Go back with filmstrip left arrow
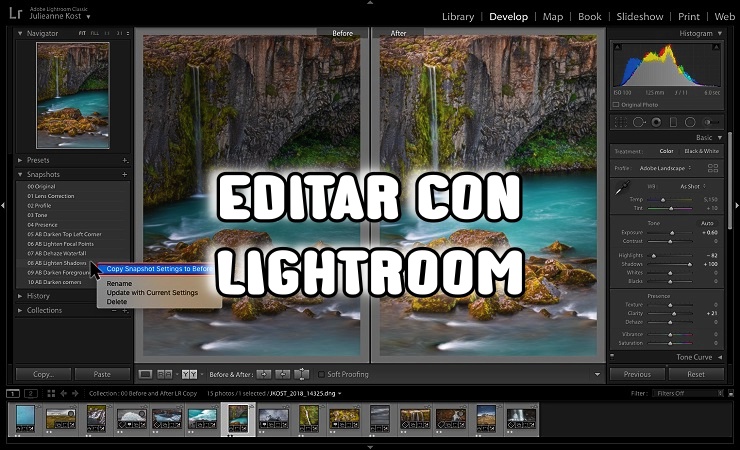 click(x=63, y=393)
